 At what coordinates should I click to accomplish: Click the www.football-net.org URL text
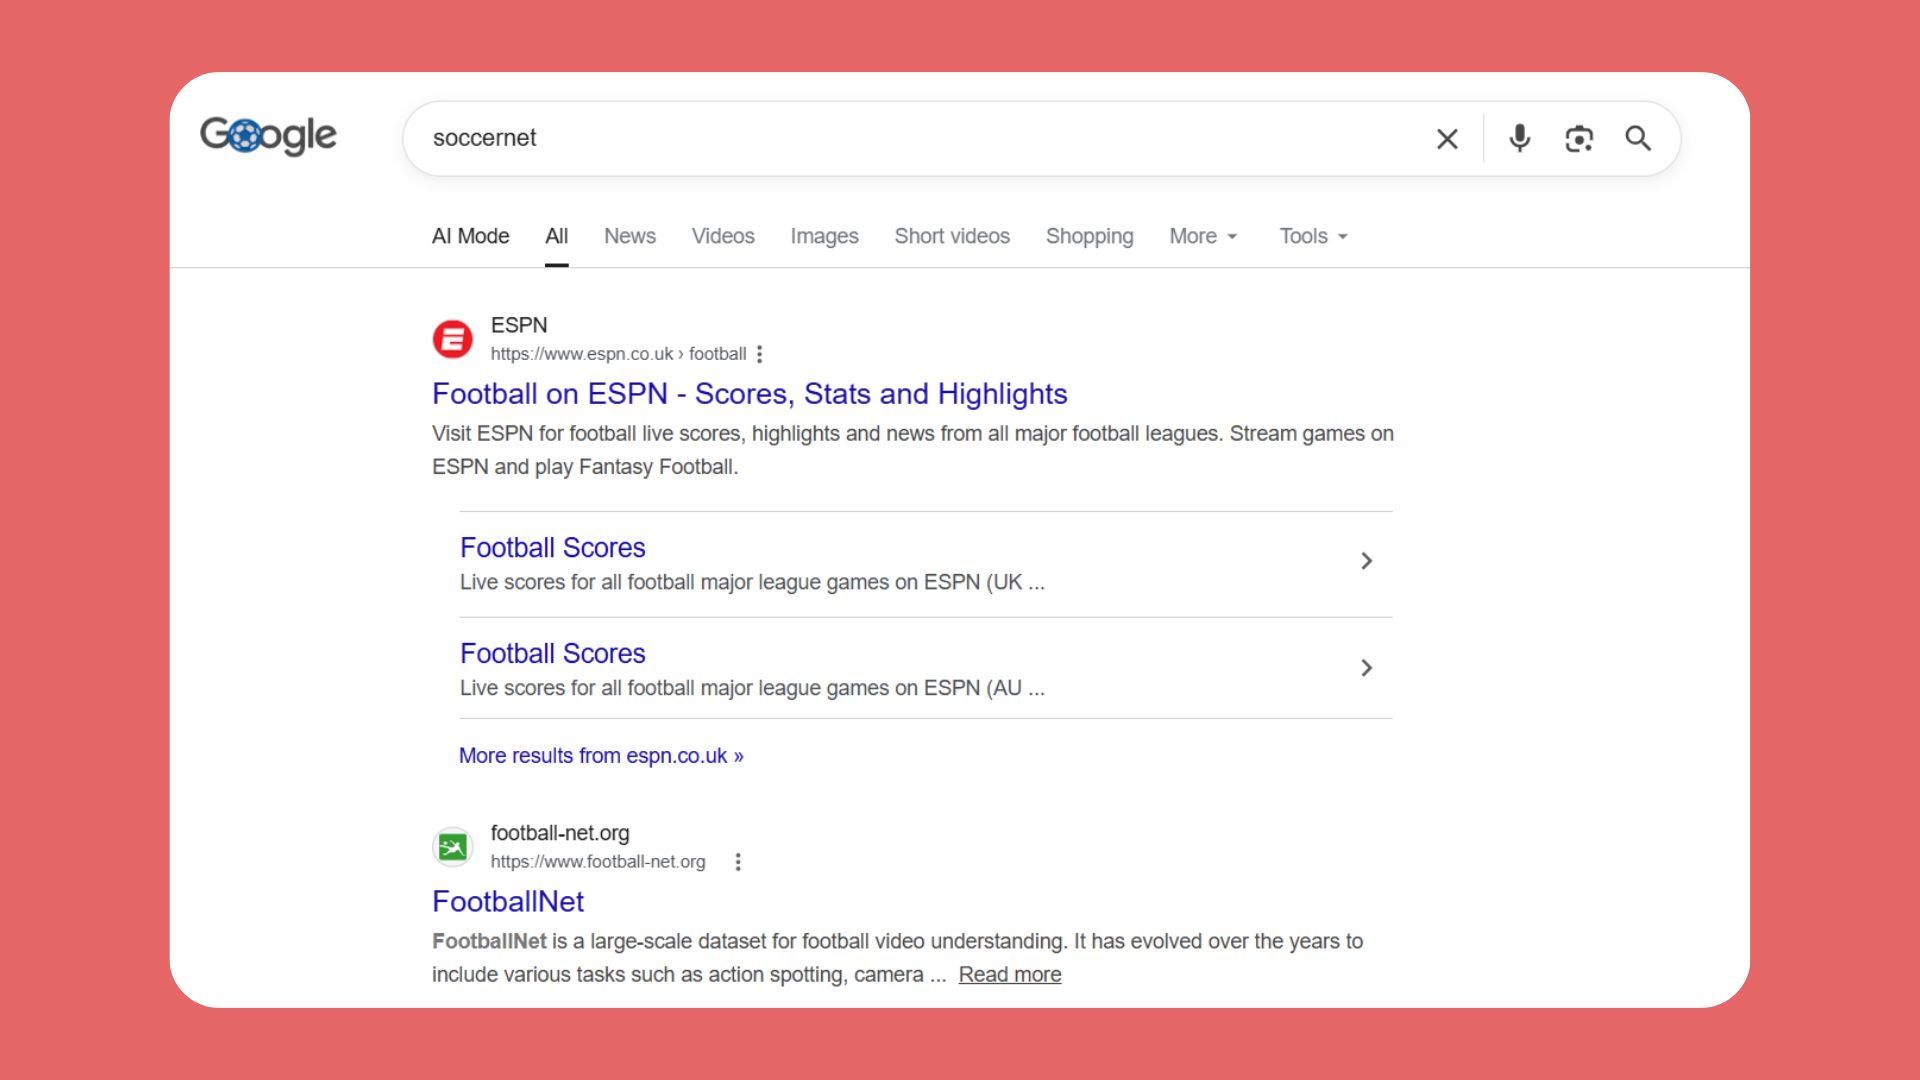(598, 862)
